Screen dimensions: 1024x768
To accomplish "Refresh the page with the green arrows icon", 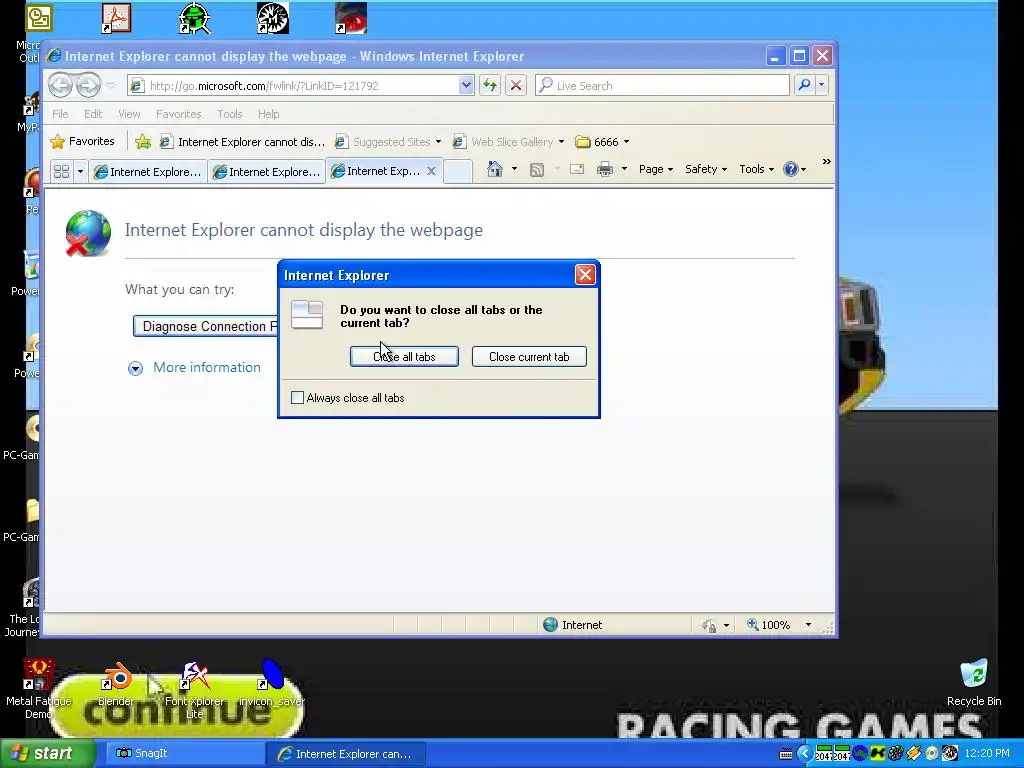I will 490,85.
